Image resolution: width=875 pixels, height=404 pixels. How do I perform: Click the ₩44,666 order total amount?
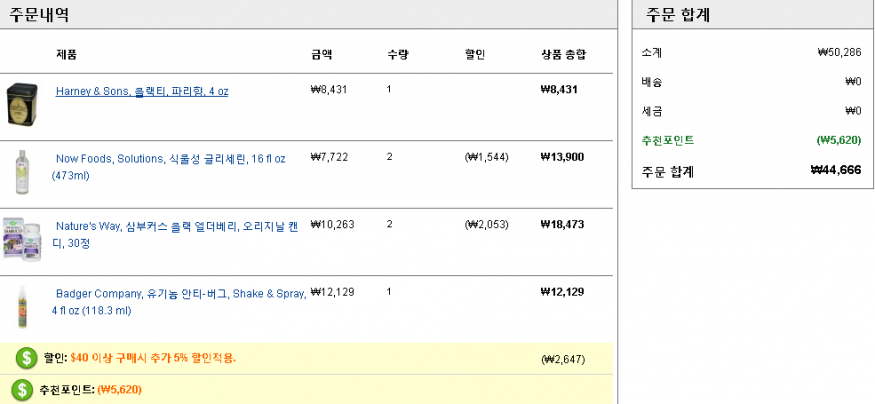(x=835, y=170)
